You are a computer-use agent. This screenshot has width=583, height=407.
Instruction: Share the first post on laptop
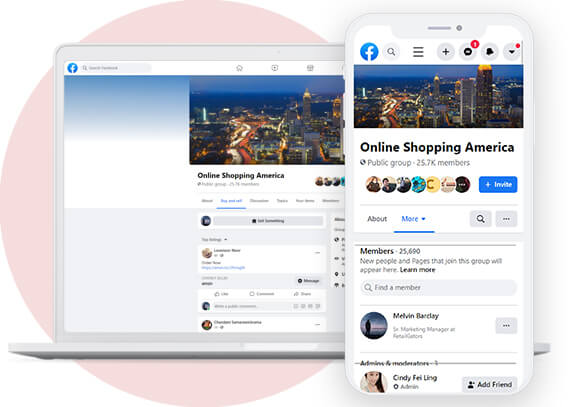(302, 294)
